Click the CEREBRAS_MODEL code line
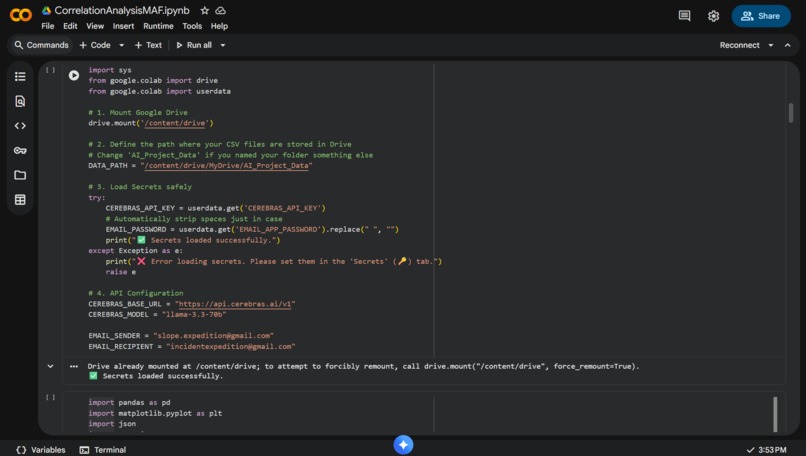Image resolution: width=806 pixels, height=456 pixels. click(157, 315)
